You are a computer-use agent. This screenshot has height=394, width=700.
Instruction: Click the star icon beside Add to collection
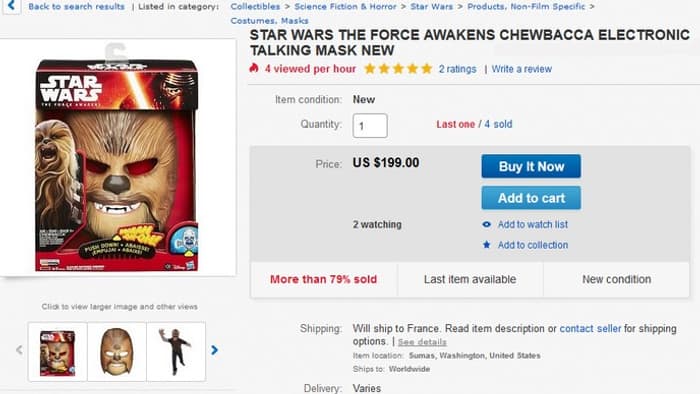(x=487, y=245)
